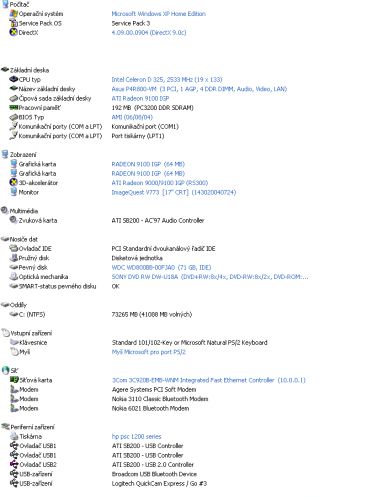Select the PCI Standardní dvoukanálový řadič IDE text
Screen dimensions: 367x500
pos(163,248)
